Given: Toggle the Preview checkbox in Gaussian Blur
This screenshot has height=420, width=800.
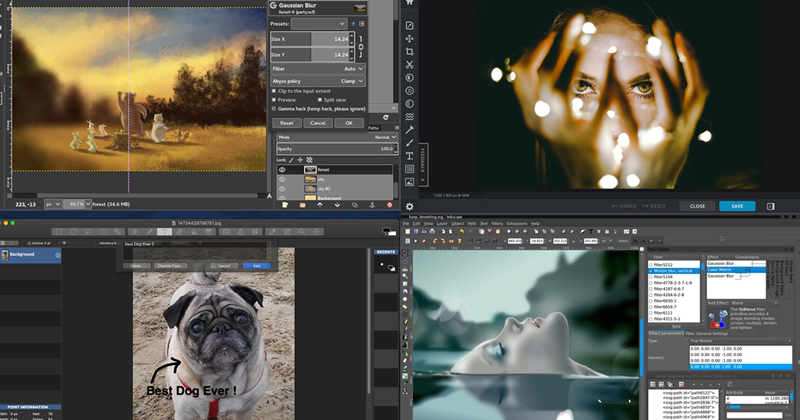Looking at the screenshot, I should click(274, 100).
